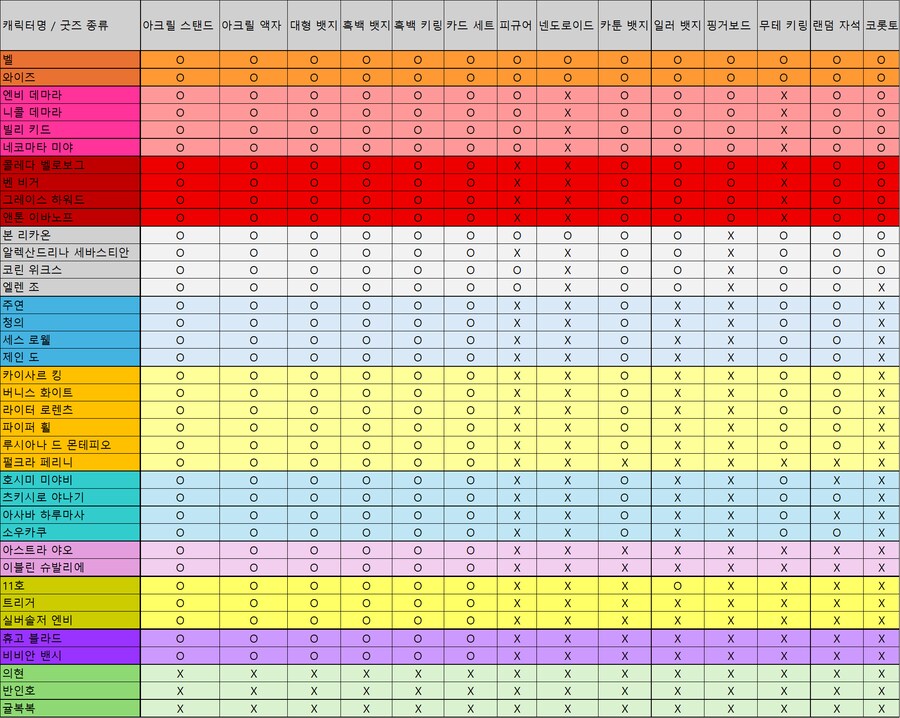Click the 흑백 키링 column header

tap(418, 25)
